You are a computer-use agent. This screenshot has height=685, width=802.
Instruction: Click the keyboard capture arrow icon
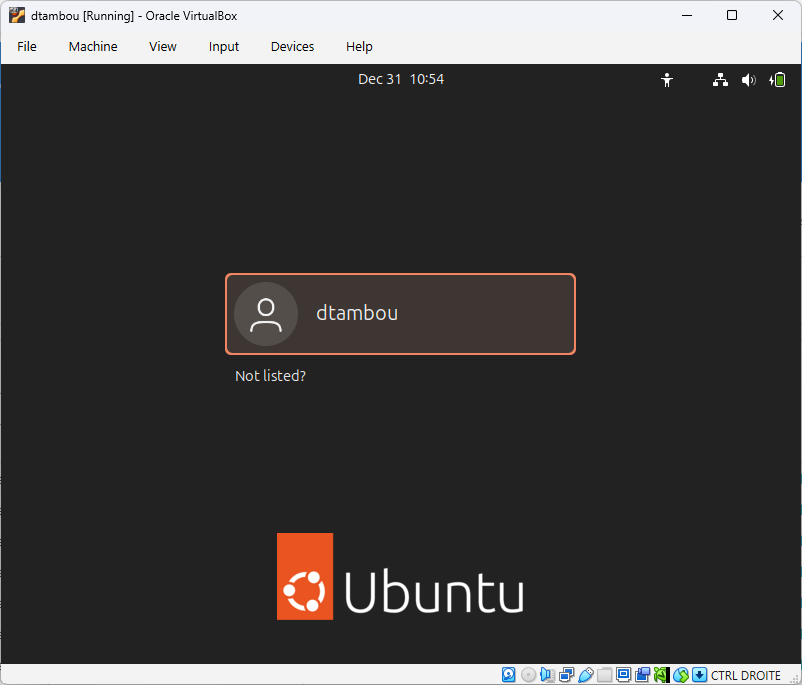[700, 675]
